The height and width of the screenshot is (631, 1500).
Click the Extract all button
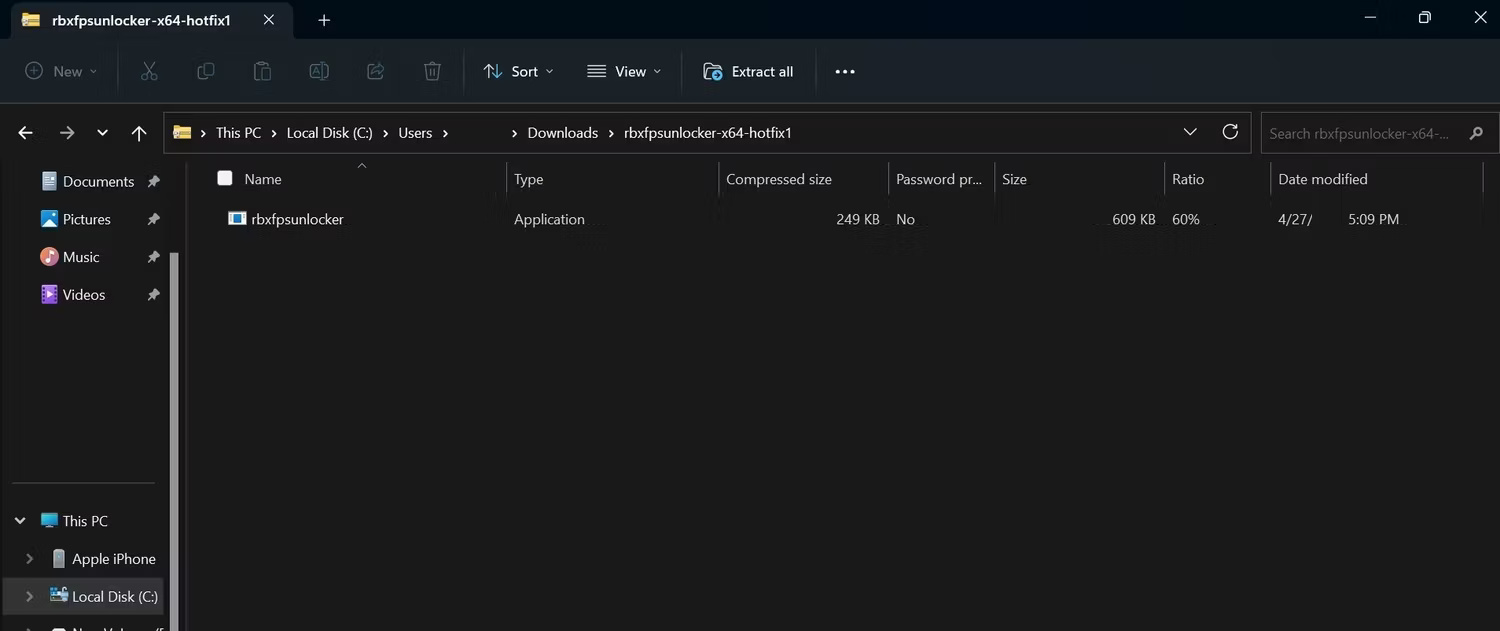click(x=748, y=71)
